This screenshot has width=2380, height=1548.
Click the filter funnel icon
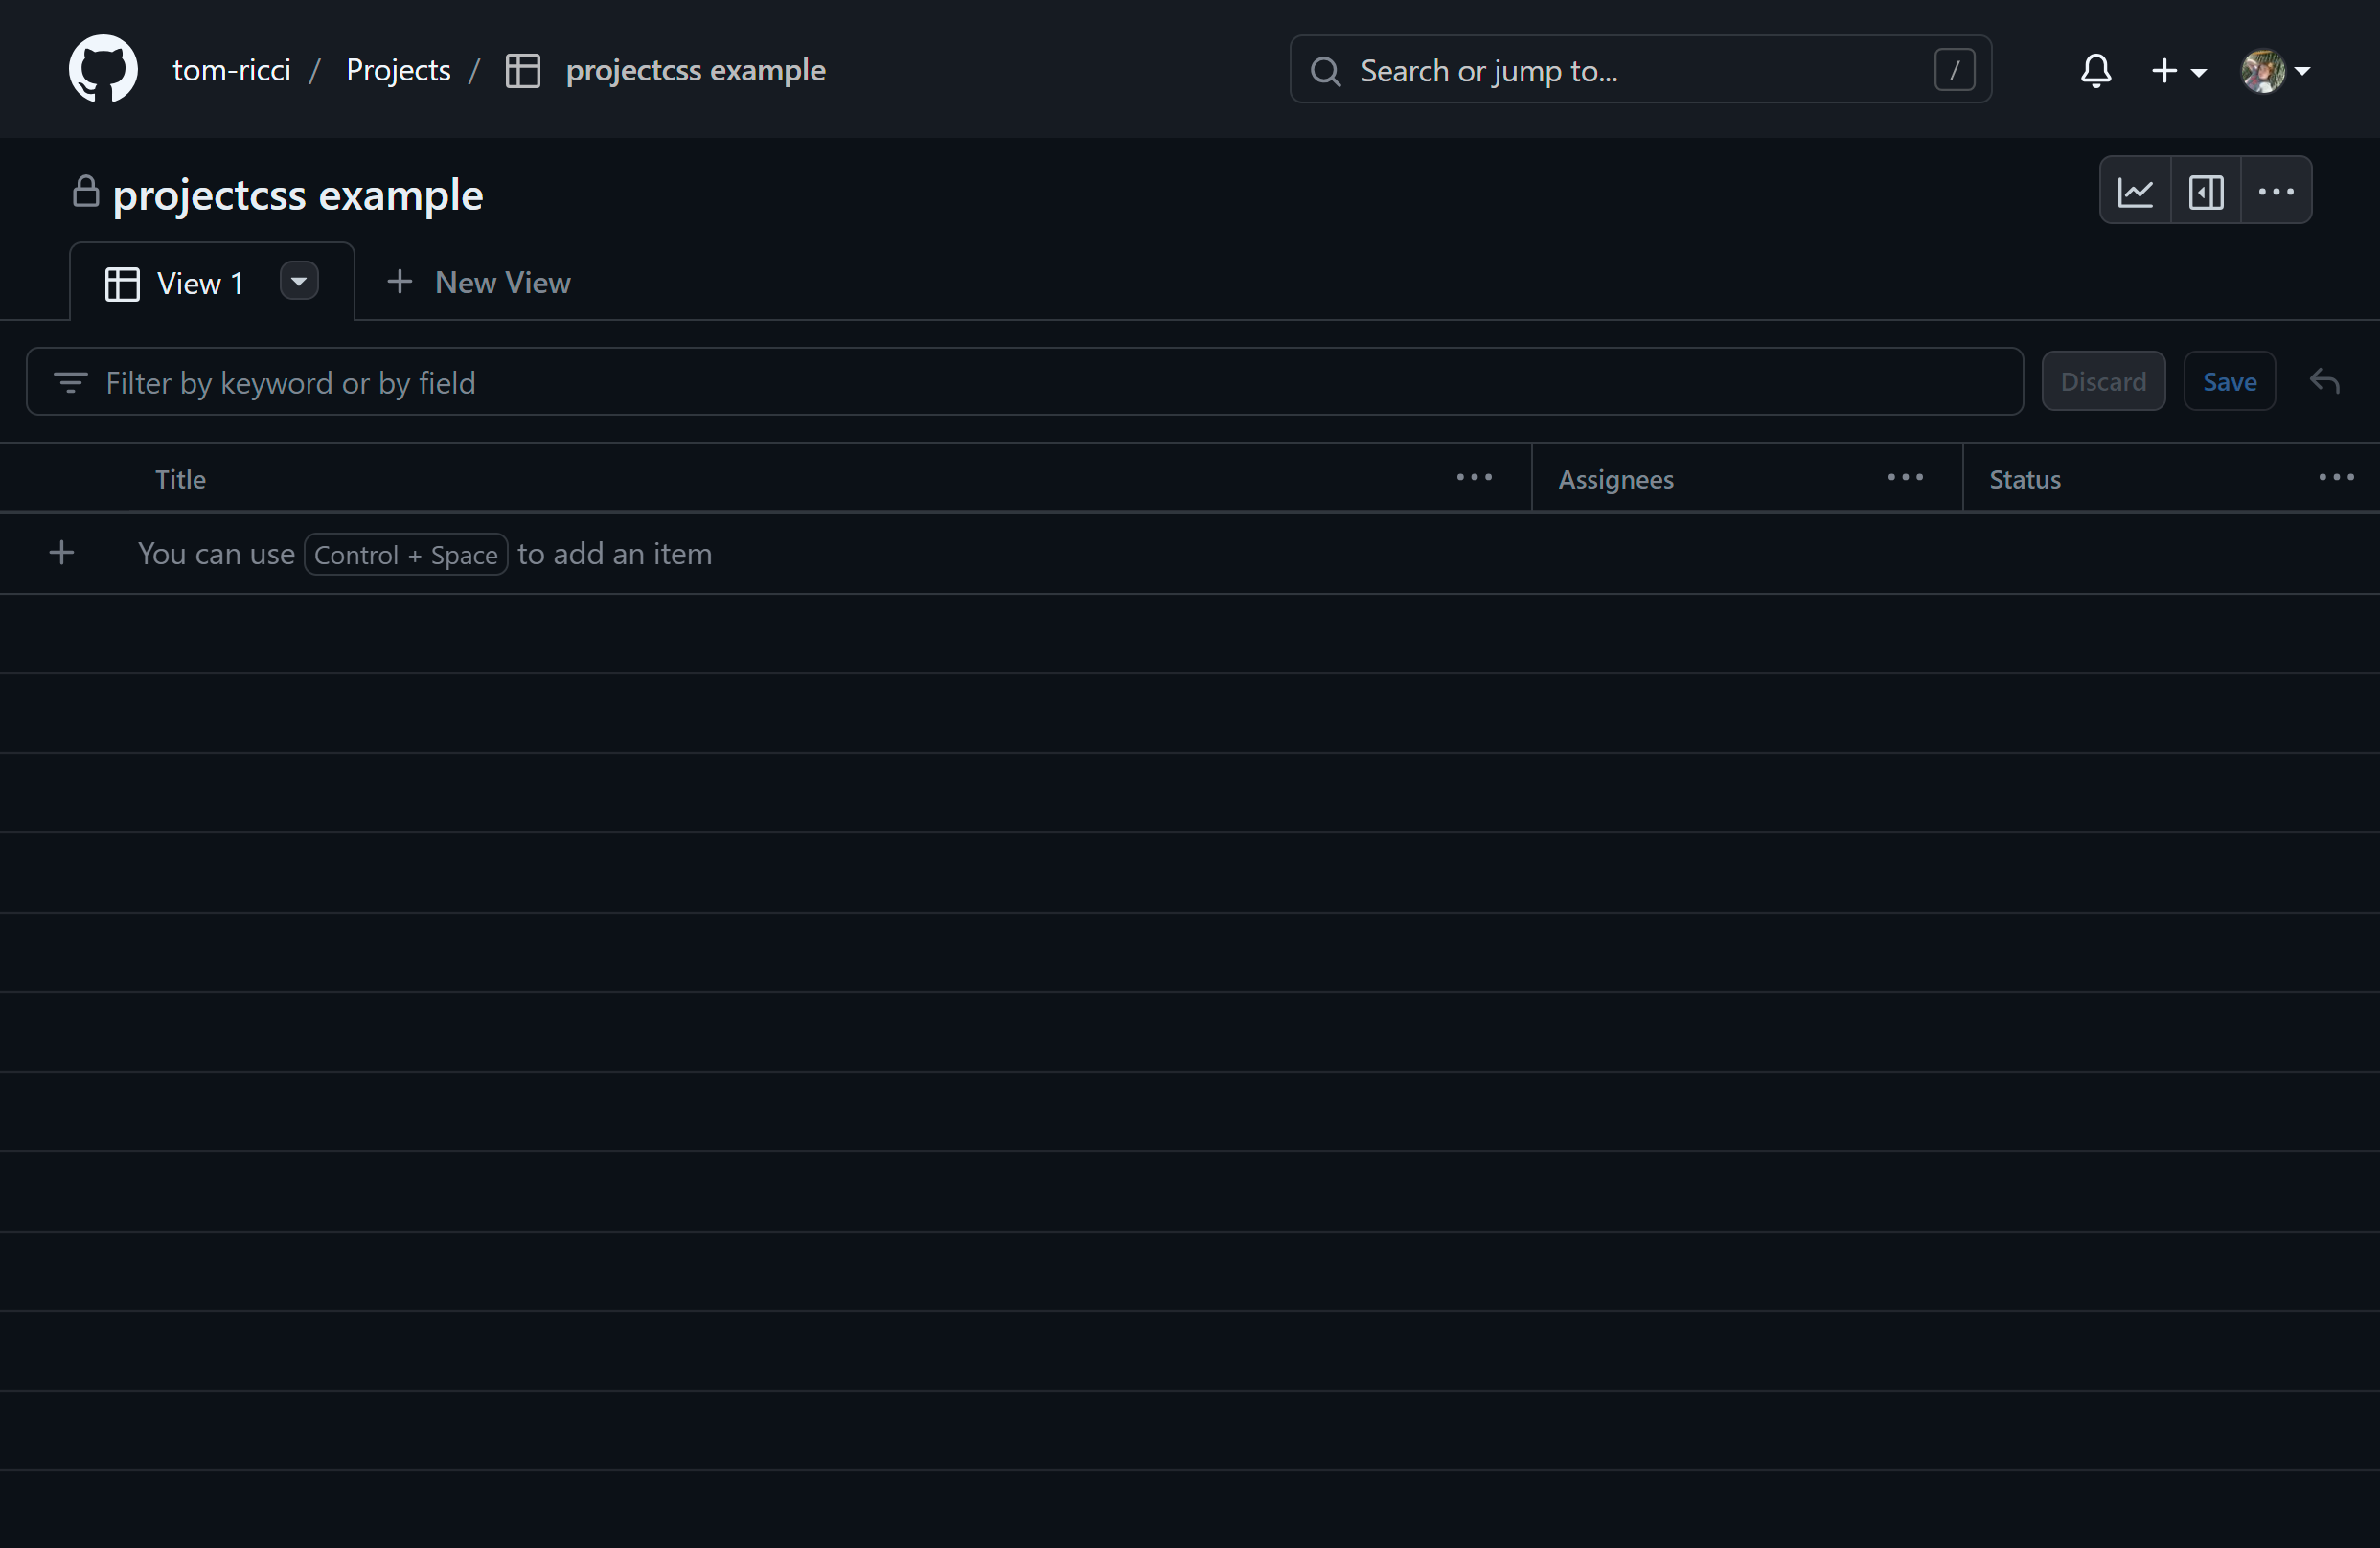(x=71, y=382)
